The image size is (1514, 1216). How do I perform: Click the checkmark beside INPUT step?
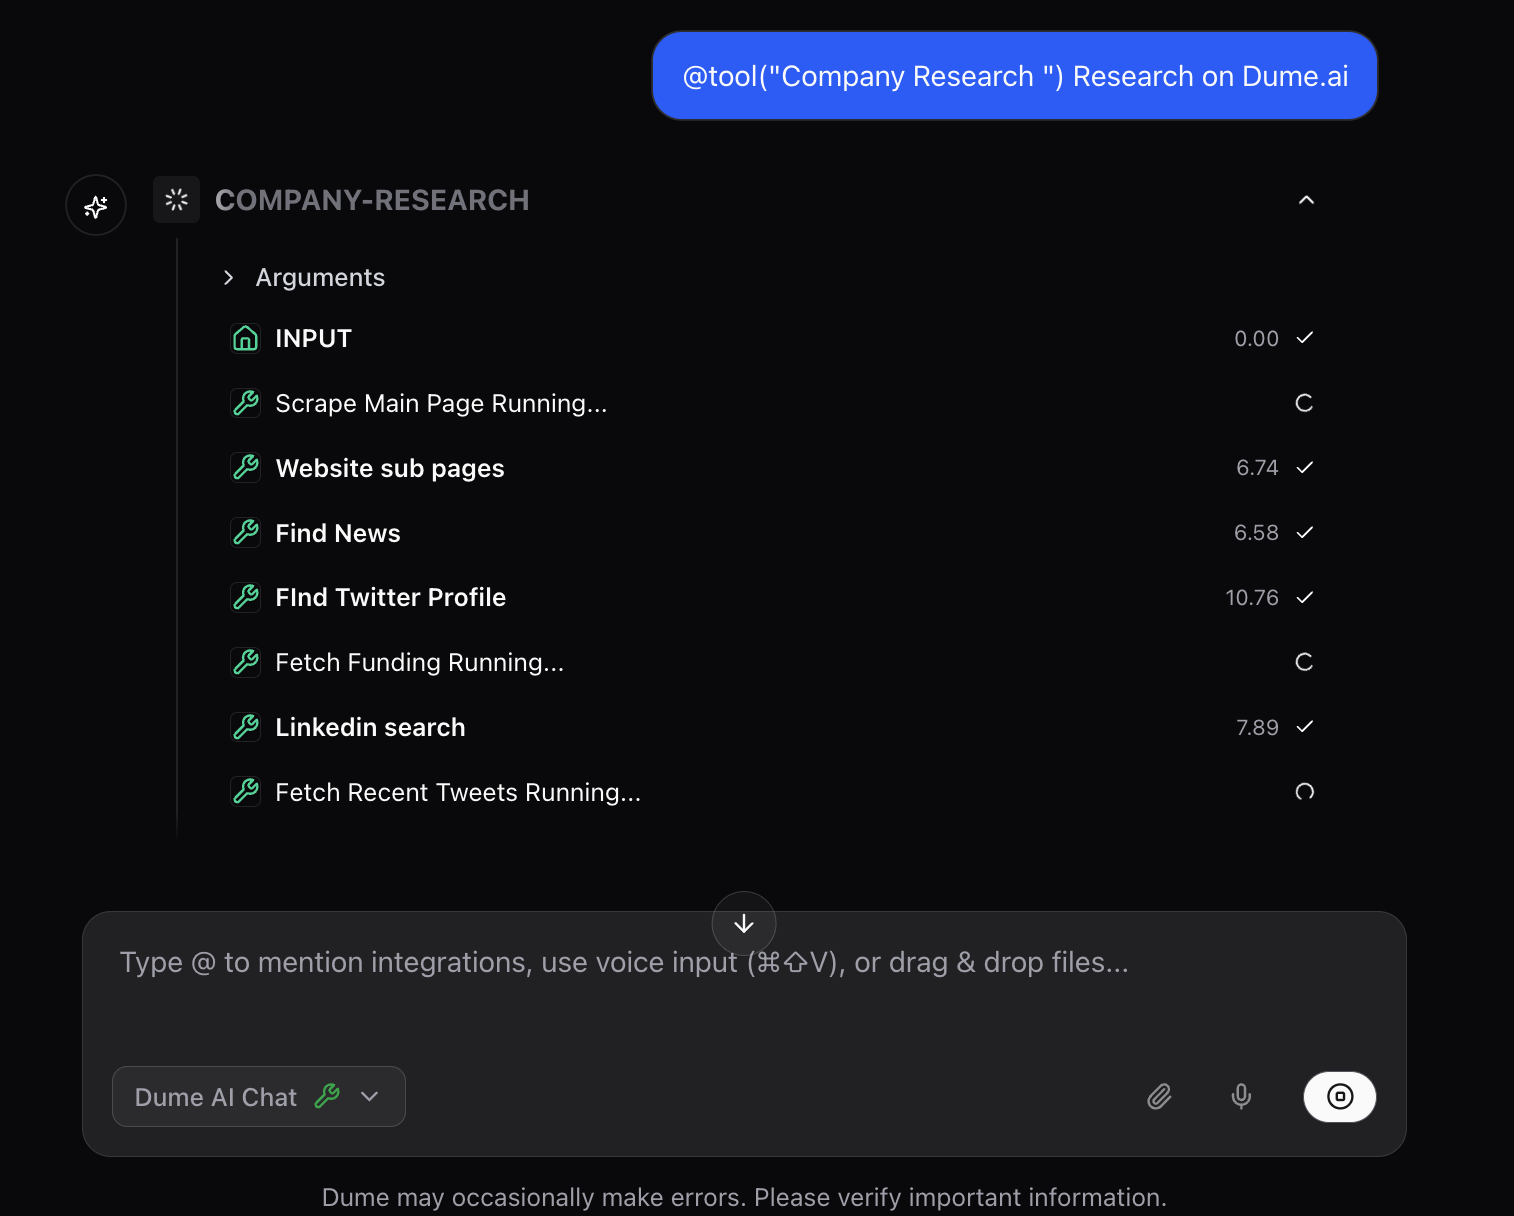1305,338
